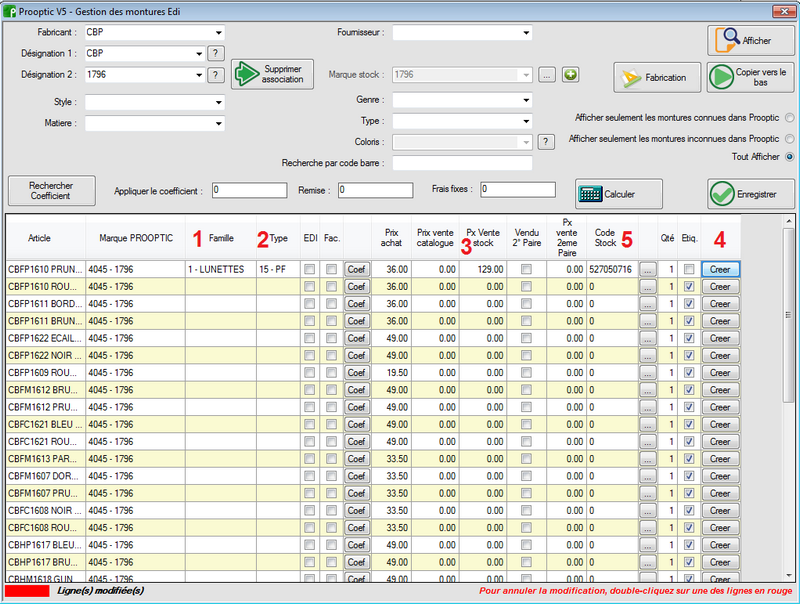Click the Frais fixes input field
The height and width of the screenshot is (604, 800).
point(518,189)
